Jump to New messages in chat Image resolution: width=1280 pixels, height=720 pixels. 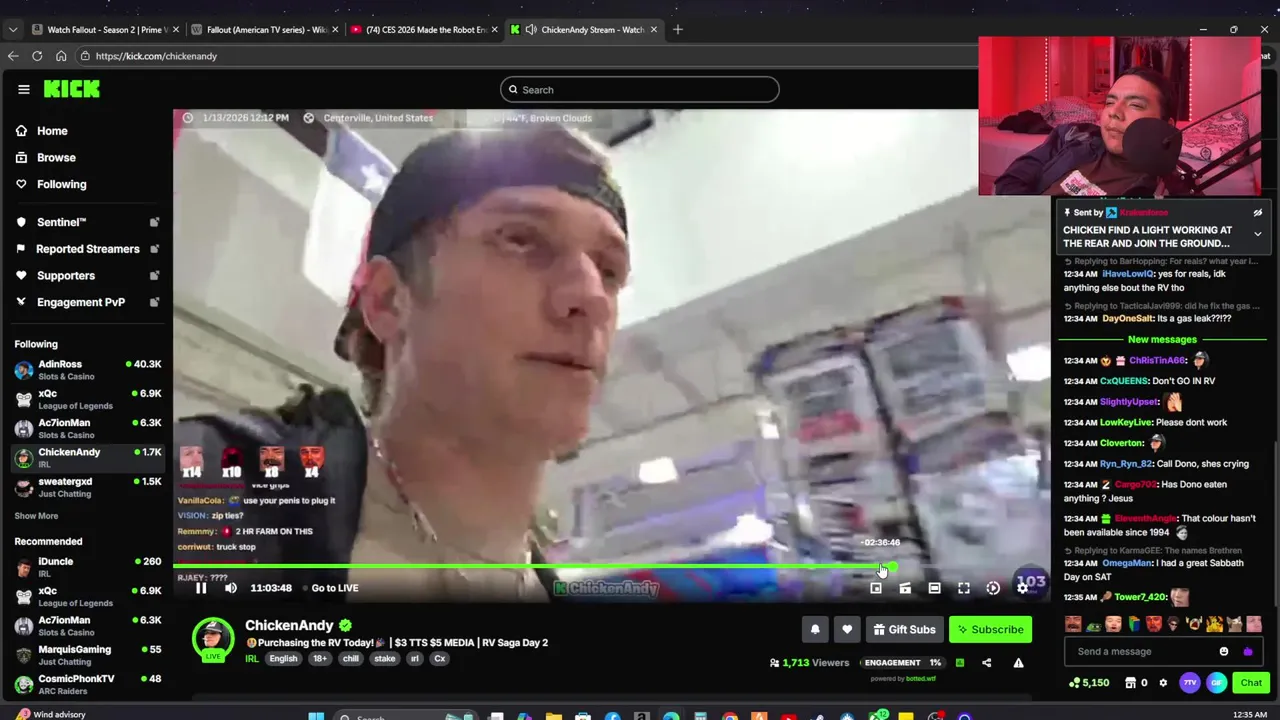pos(1162,340)
